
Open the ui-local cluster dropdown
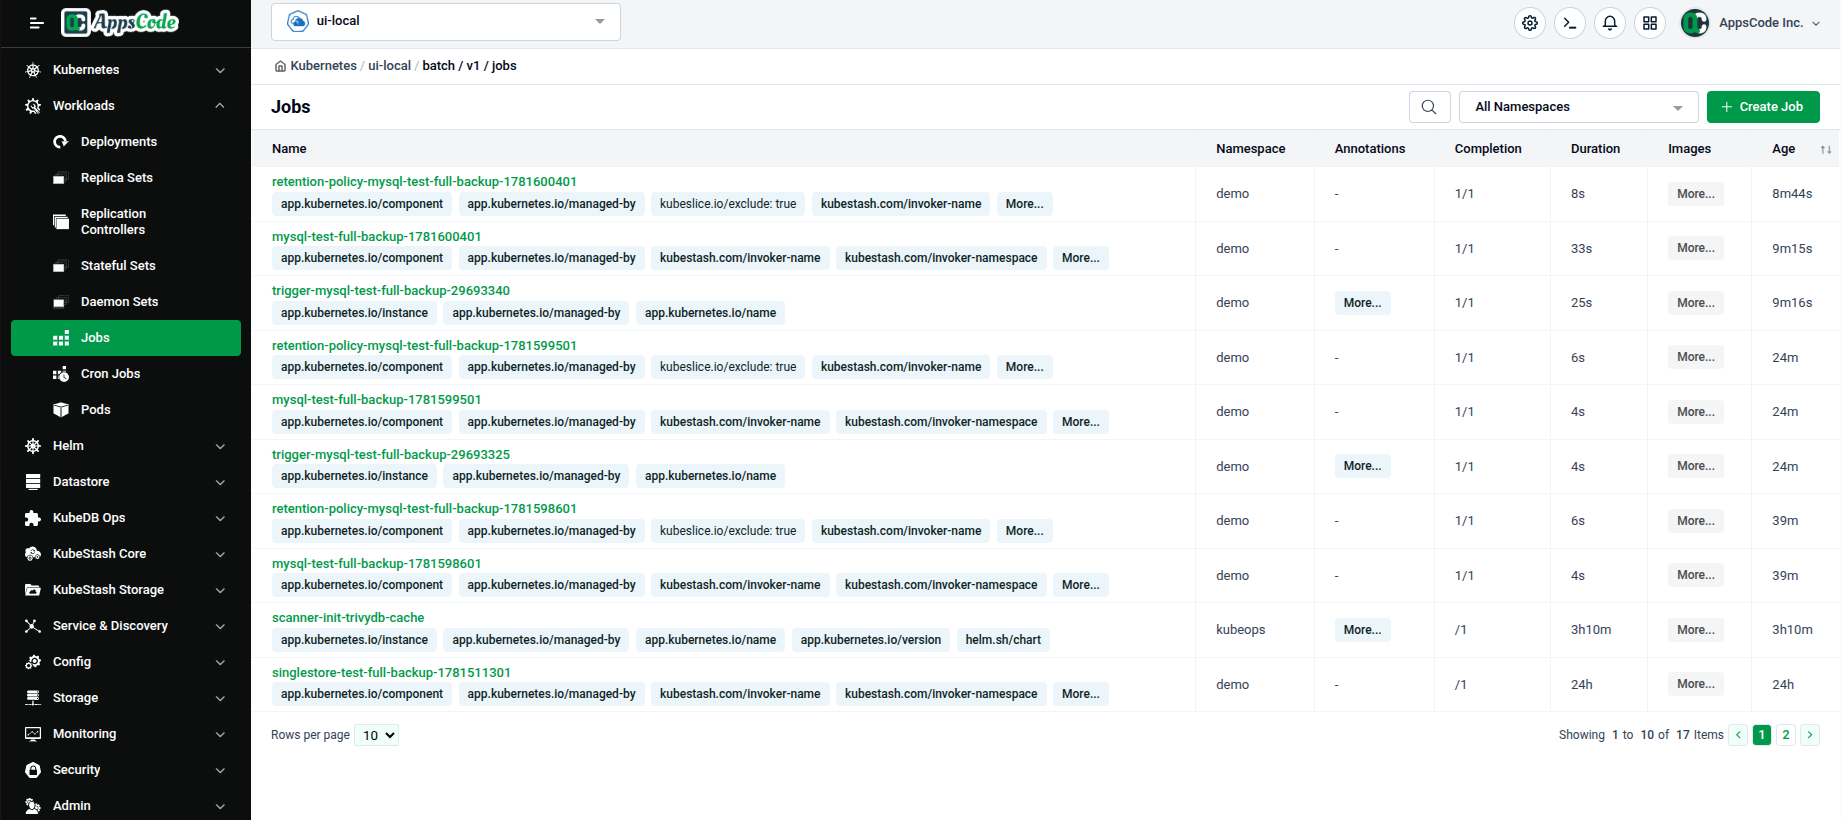point(446,22)
